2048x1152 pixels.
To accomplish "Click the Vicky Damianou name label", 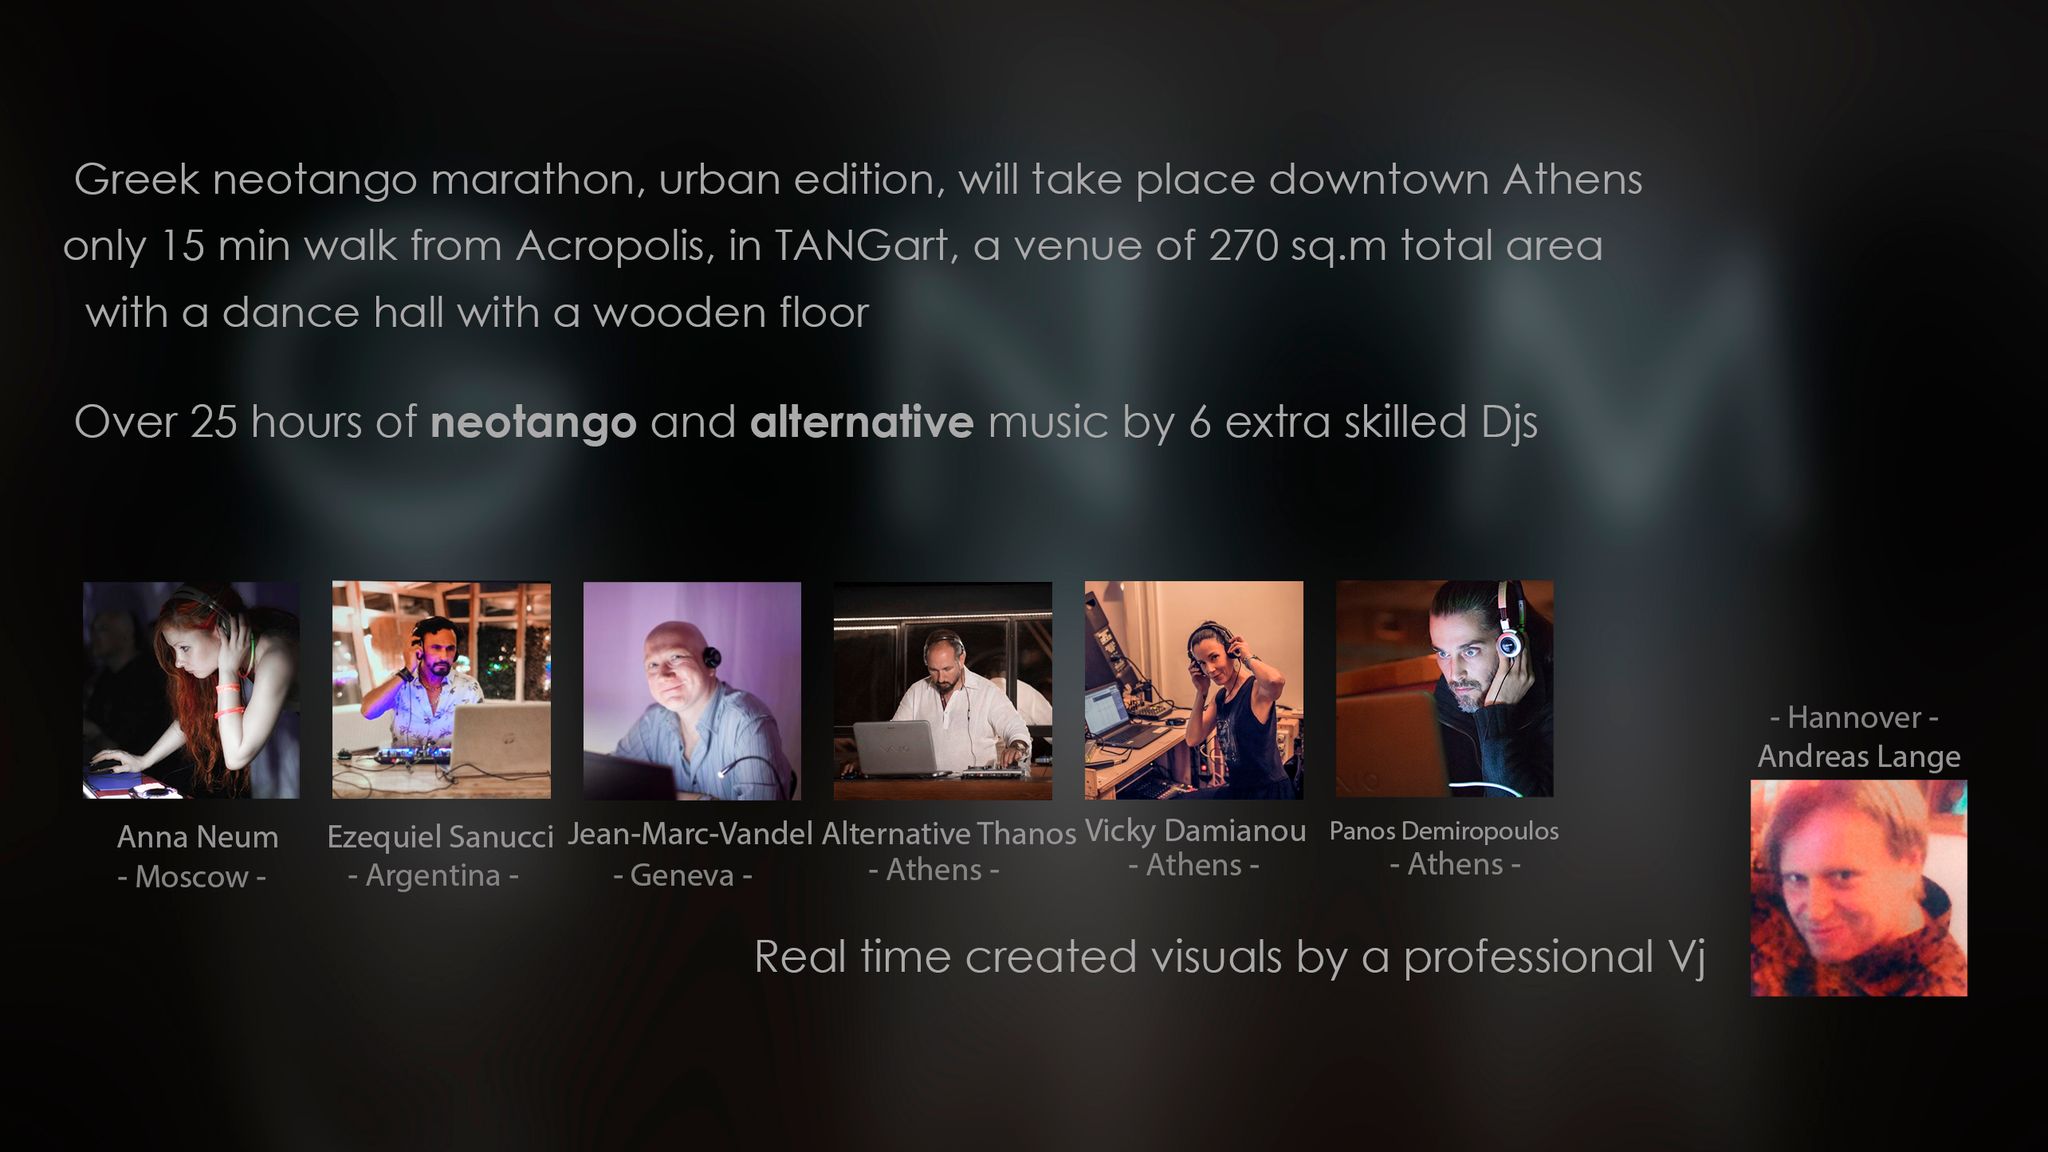I will pos(1195,830).
